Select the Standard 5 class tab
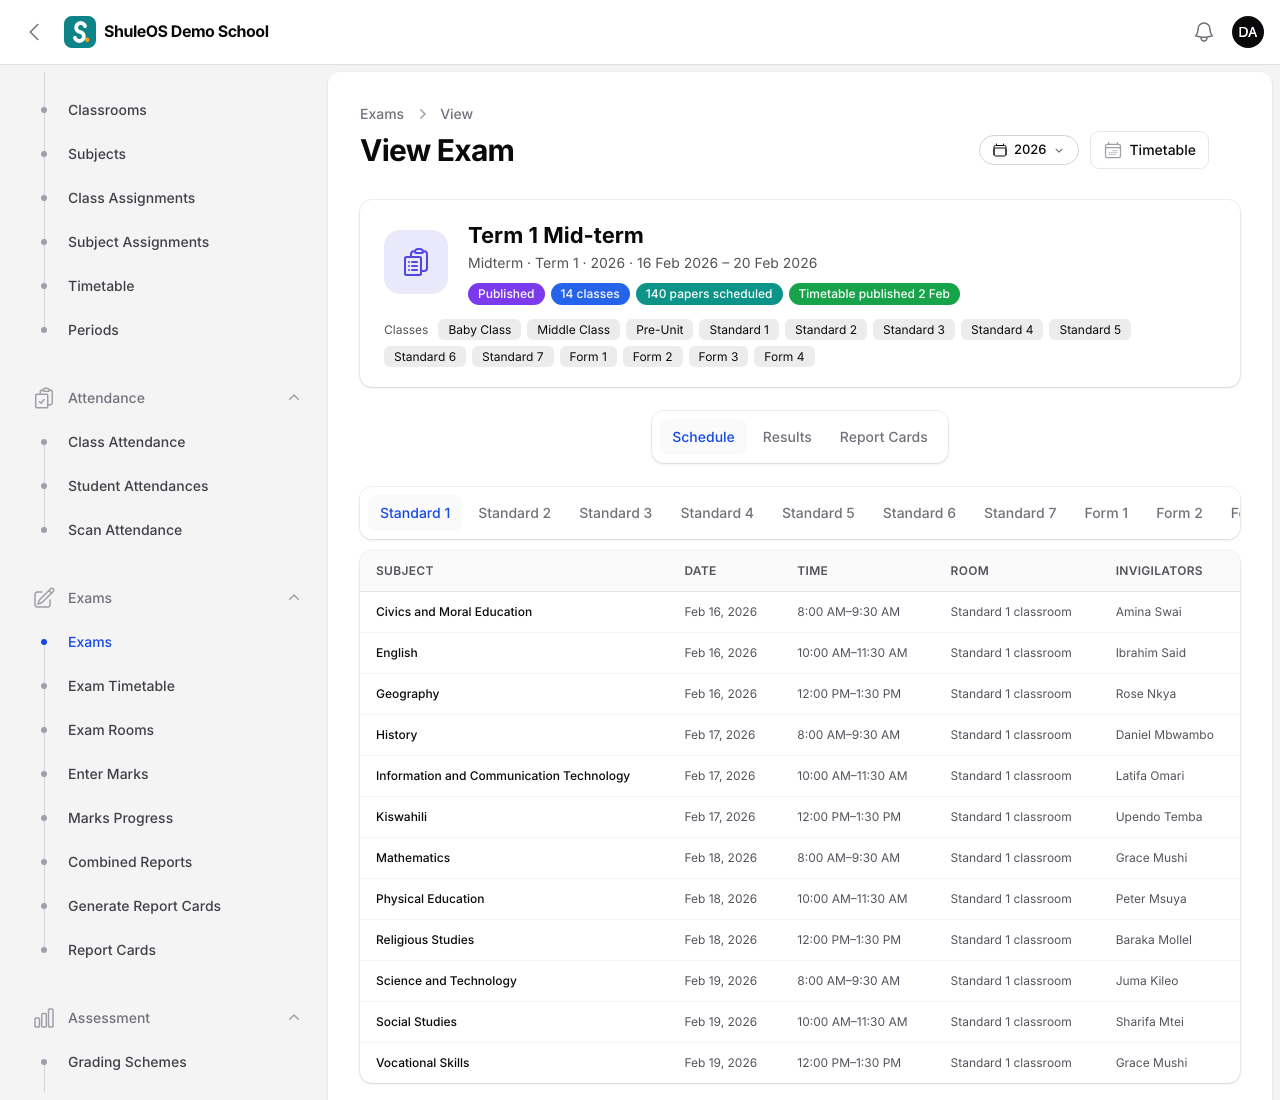Viewport: 1280px width, 1100px height. pyautogui.click(x=818, y=513)
